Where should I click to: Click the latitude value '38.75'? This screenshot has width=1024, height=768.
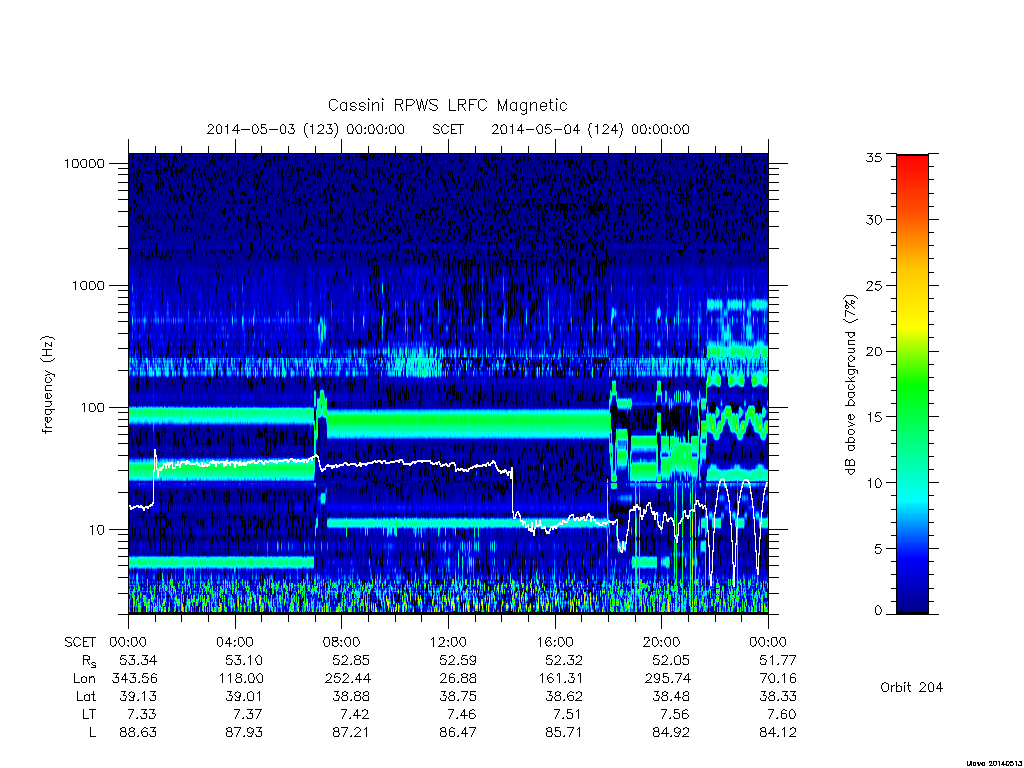457,696
